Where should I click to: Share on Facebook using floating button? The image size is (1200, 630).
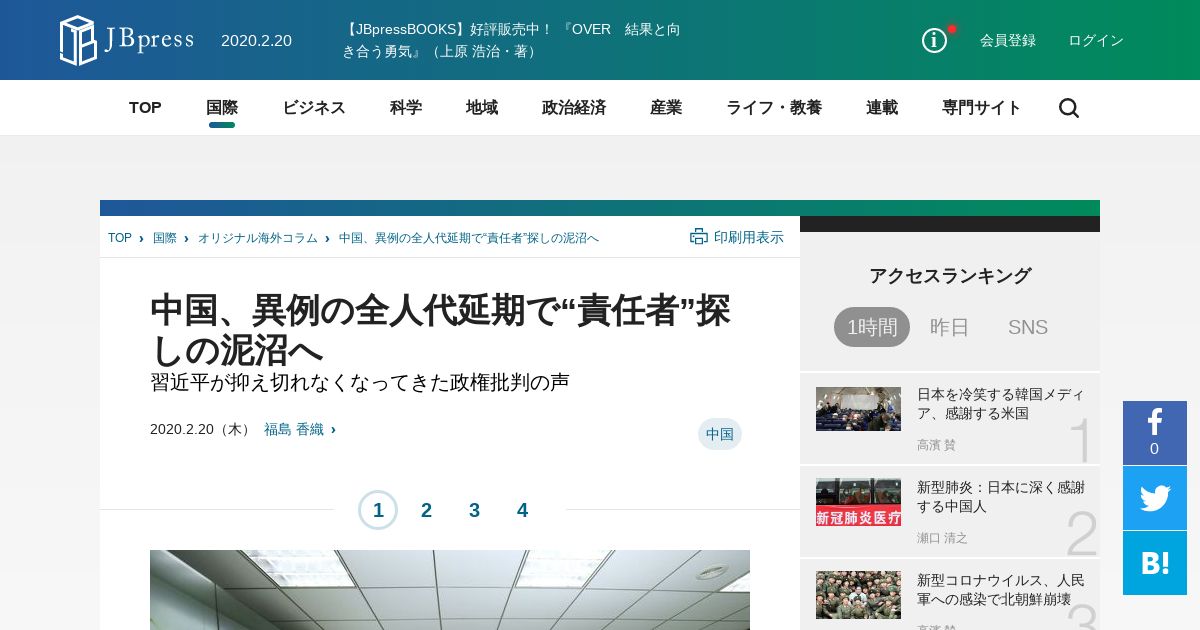tap(1155, 432)
